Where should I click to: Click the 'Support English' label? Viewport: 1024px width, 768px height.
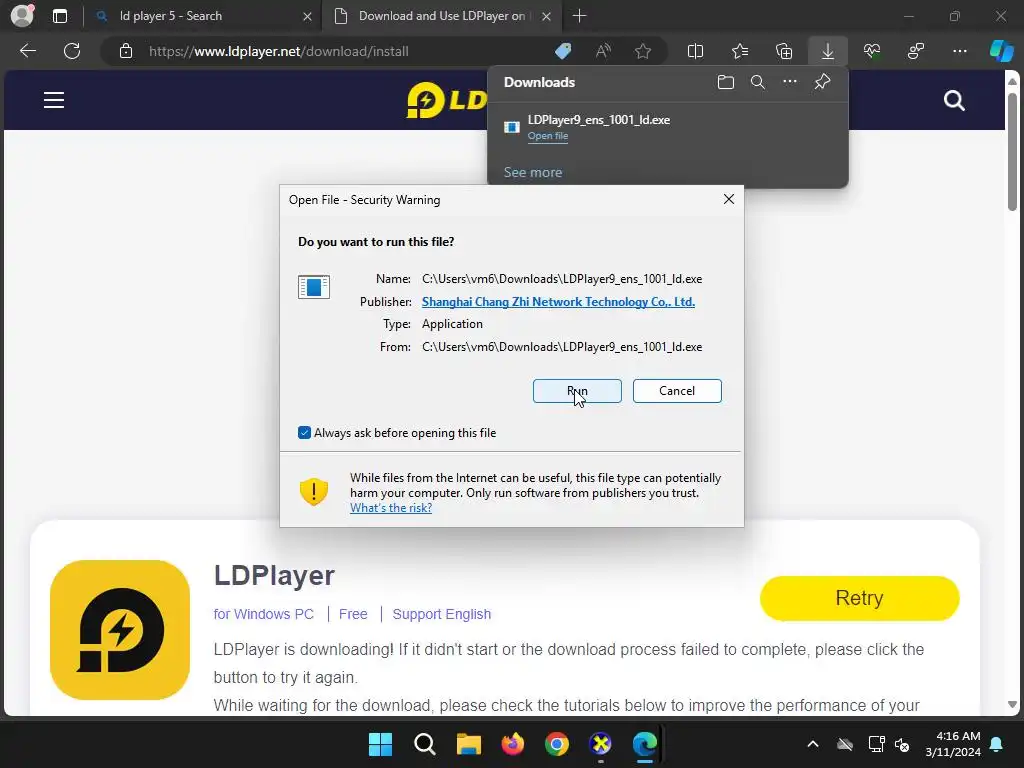(441, 614)
